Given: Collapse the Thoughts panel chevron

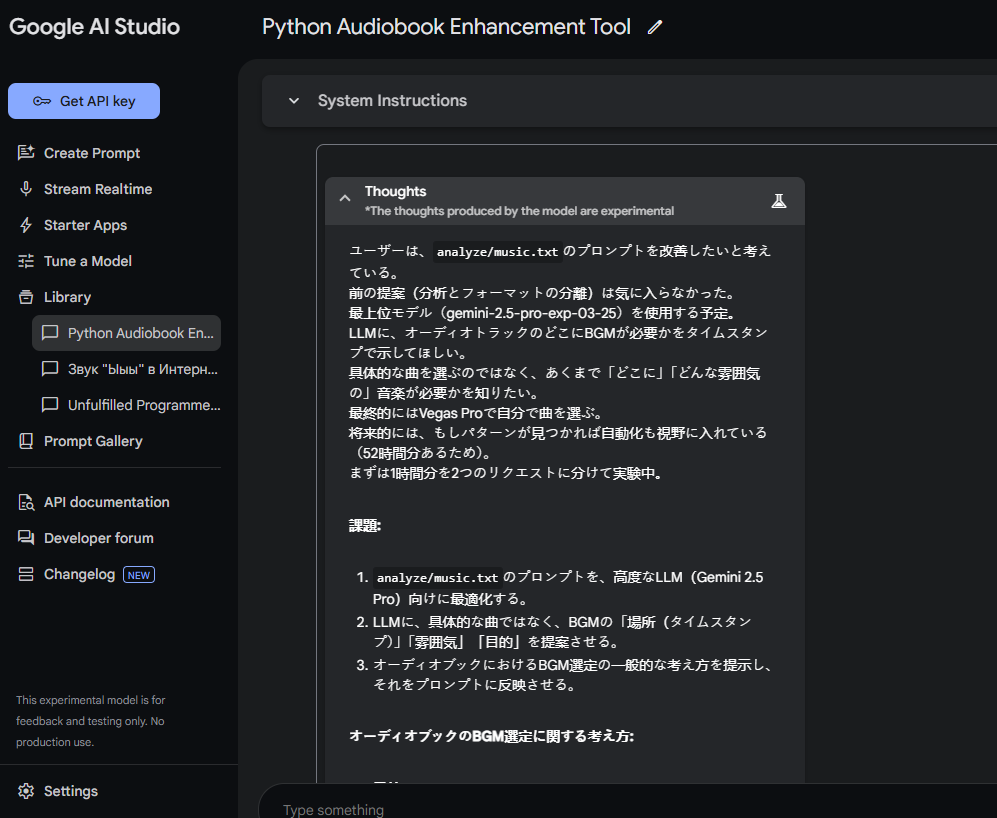Looking at the screenshot, I should 345,198.
